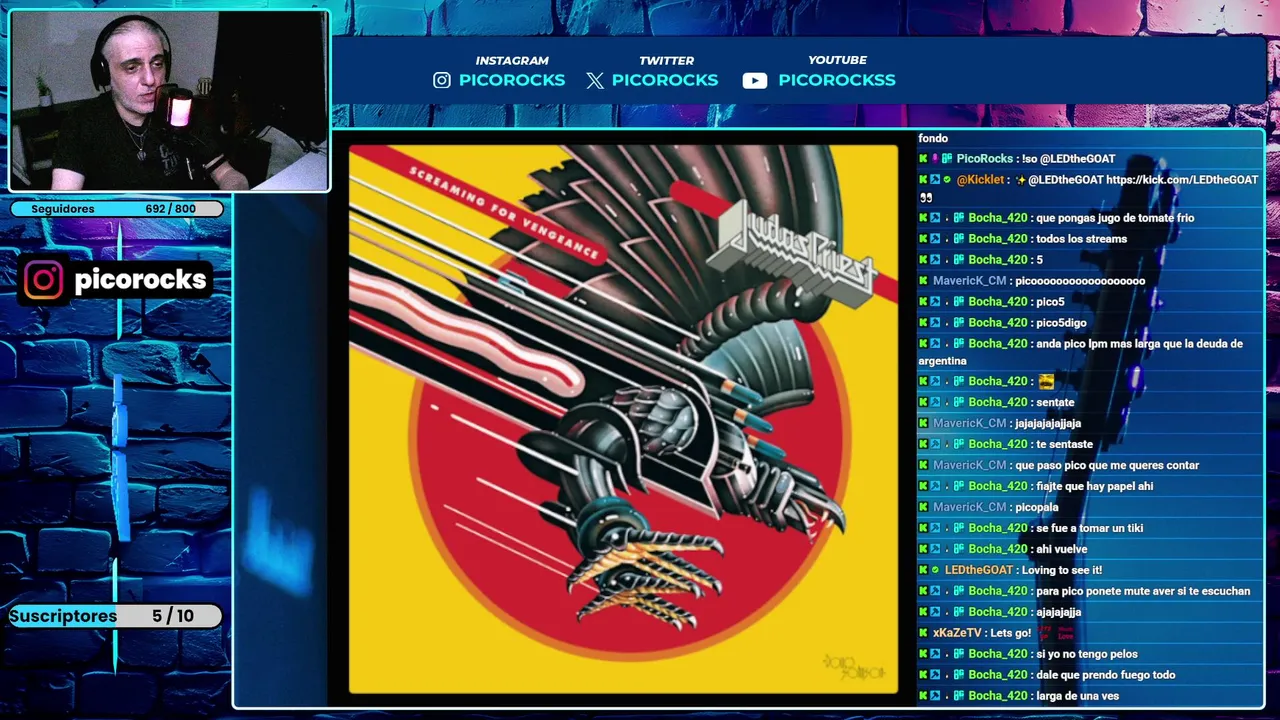Click the Kick badge beside PicoRocks in chat
The height and width of the screenshot is (720, 1280).
tap(923, 159)
